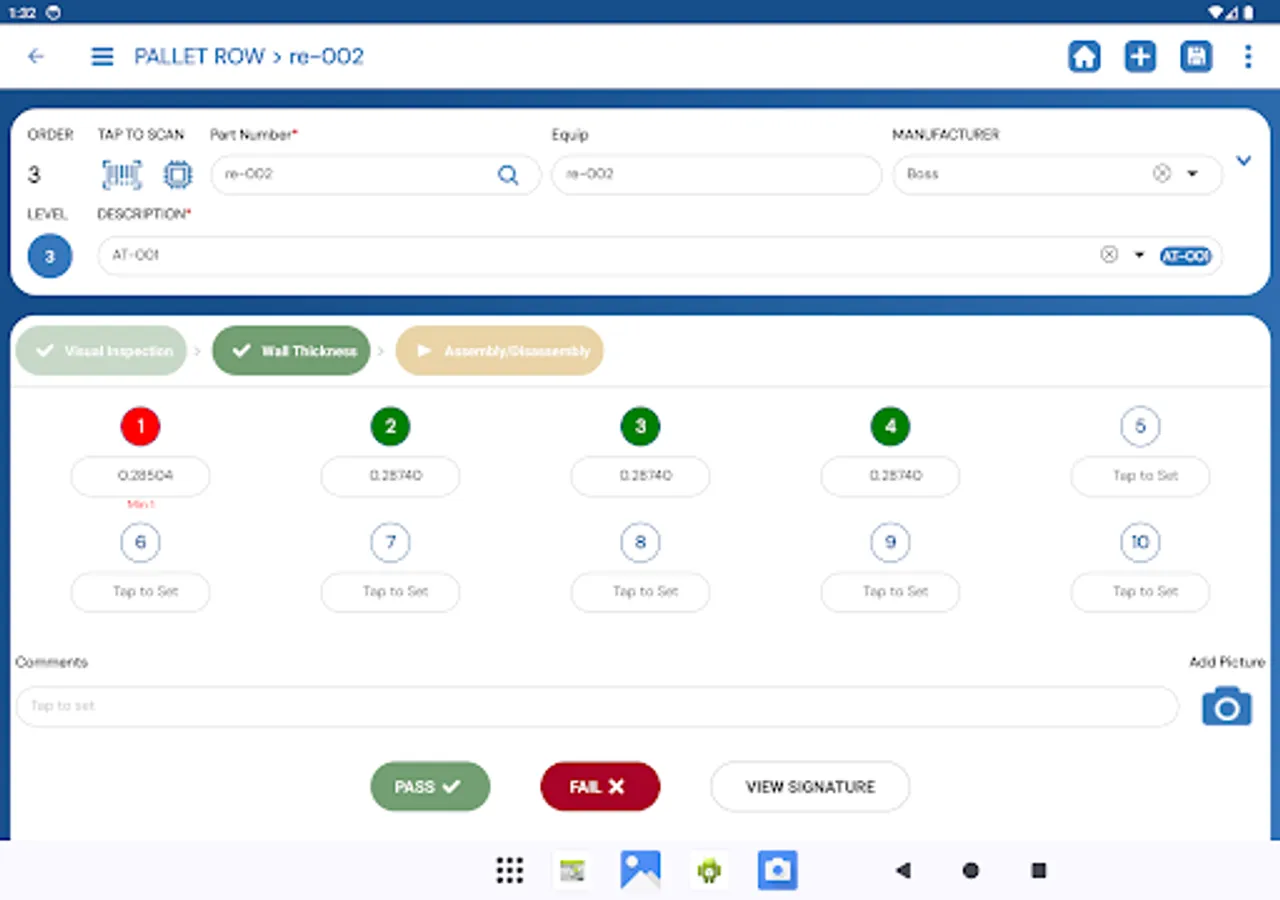Tap the NFC chip scan icon
Viewport: 1280px width, 900px height.
pyautogui.click(x=178, y=174)
